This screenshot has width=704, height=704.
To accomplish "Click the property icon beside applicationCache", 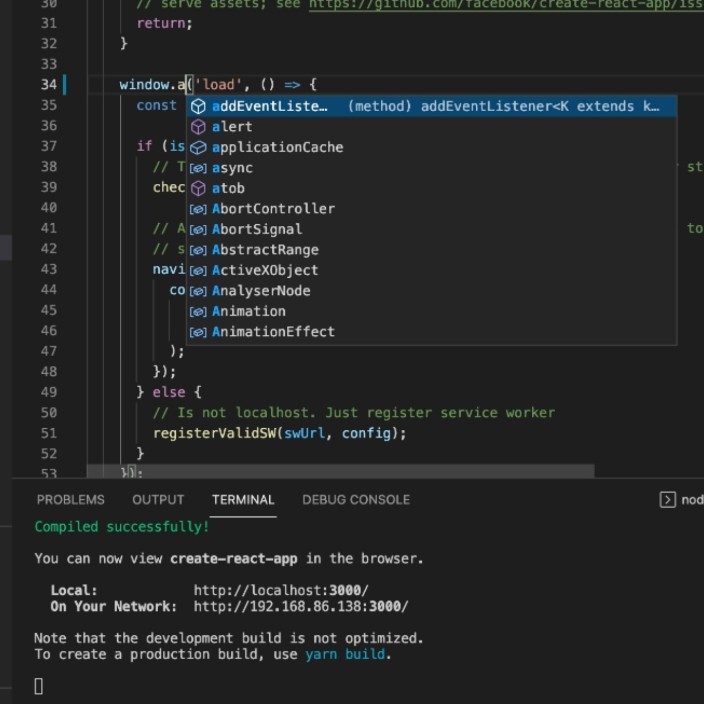I will [198, 147].
